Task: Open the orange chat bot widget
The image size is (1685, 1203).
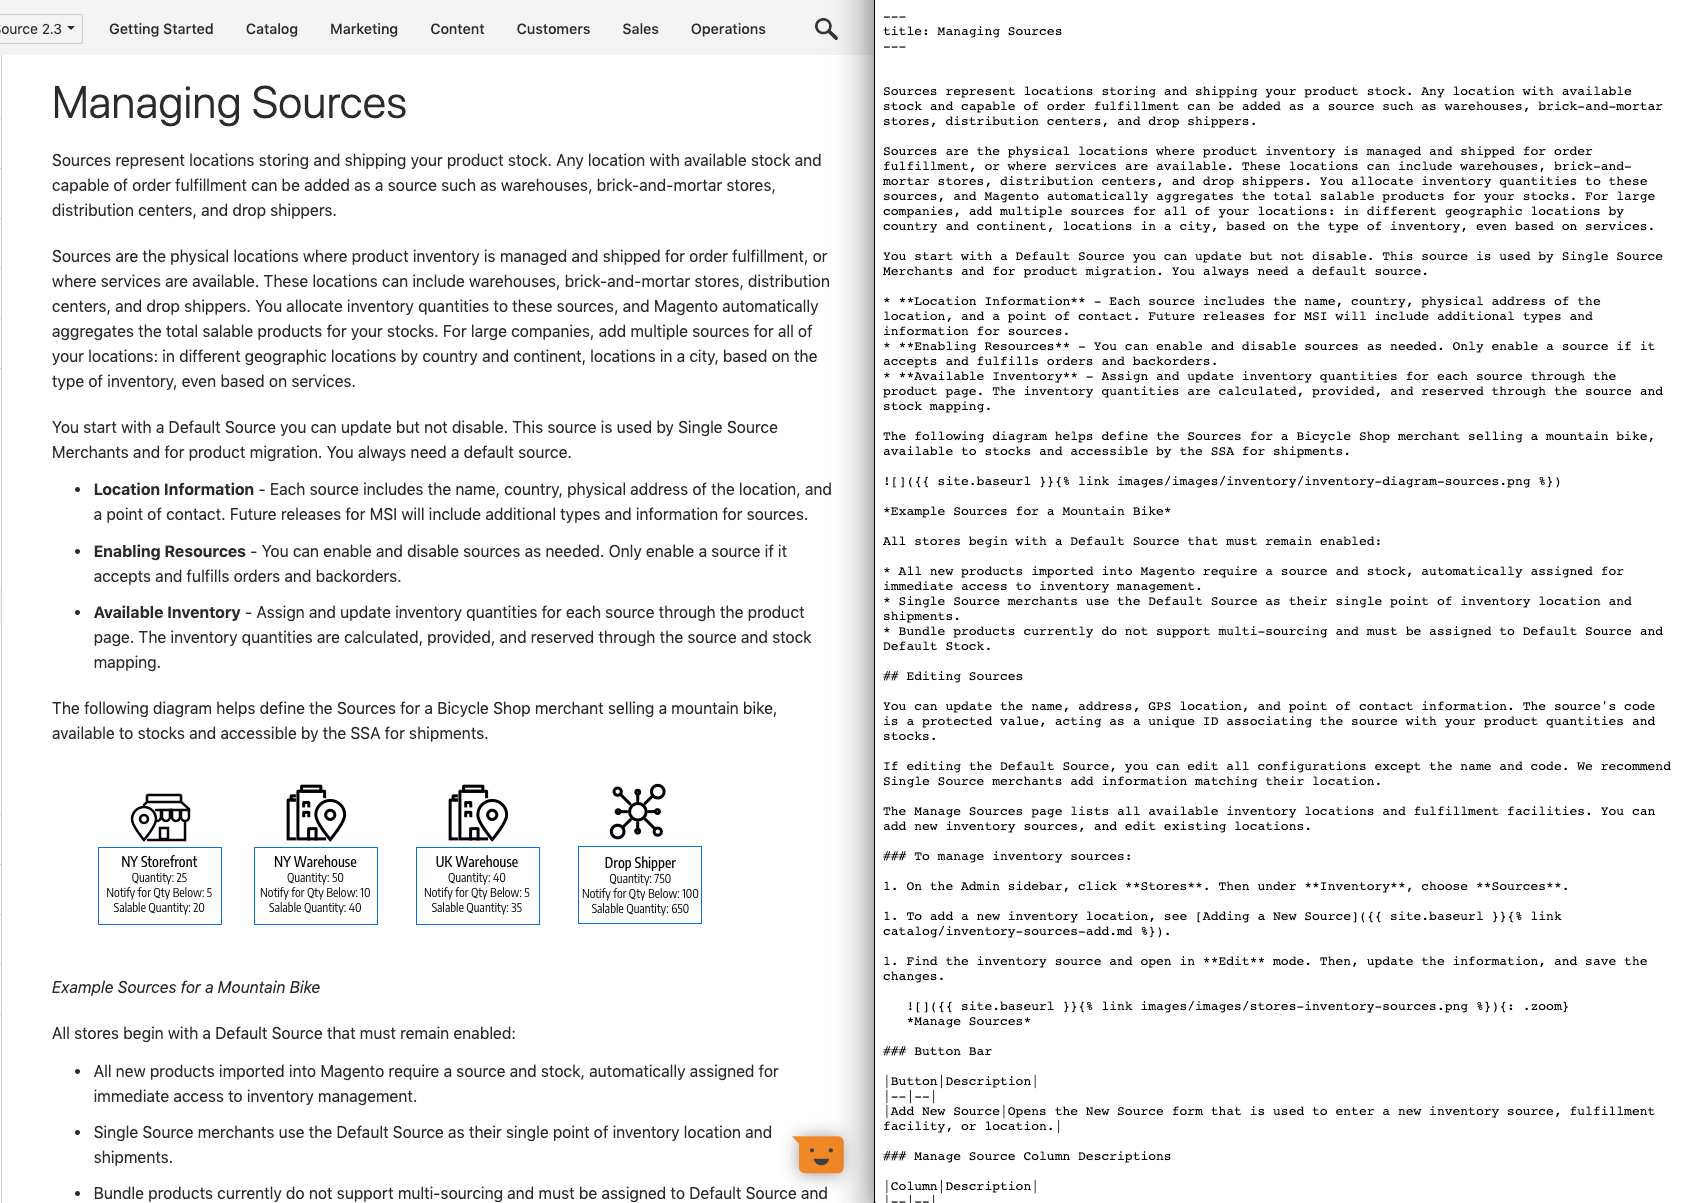Action: tap(820, 1154)
